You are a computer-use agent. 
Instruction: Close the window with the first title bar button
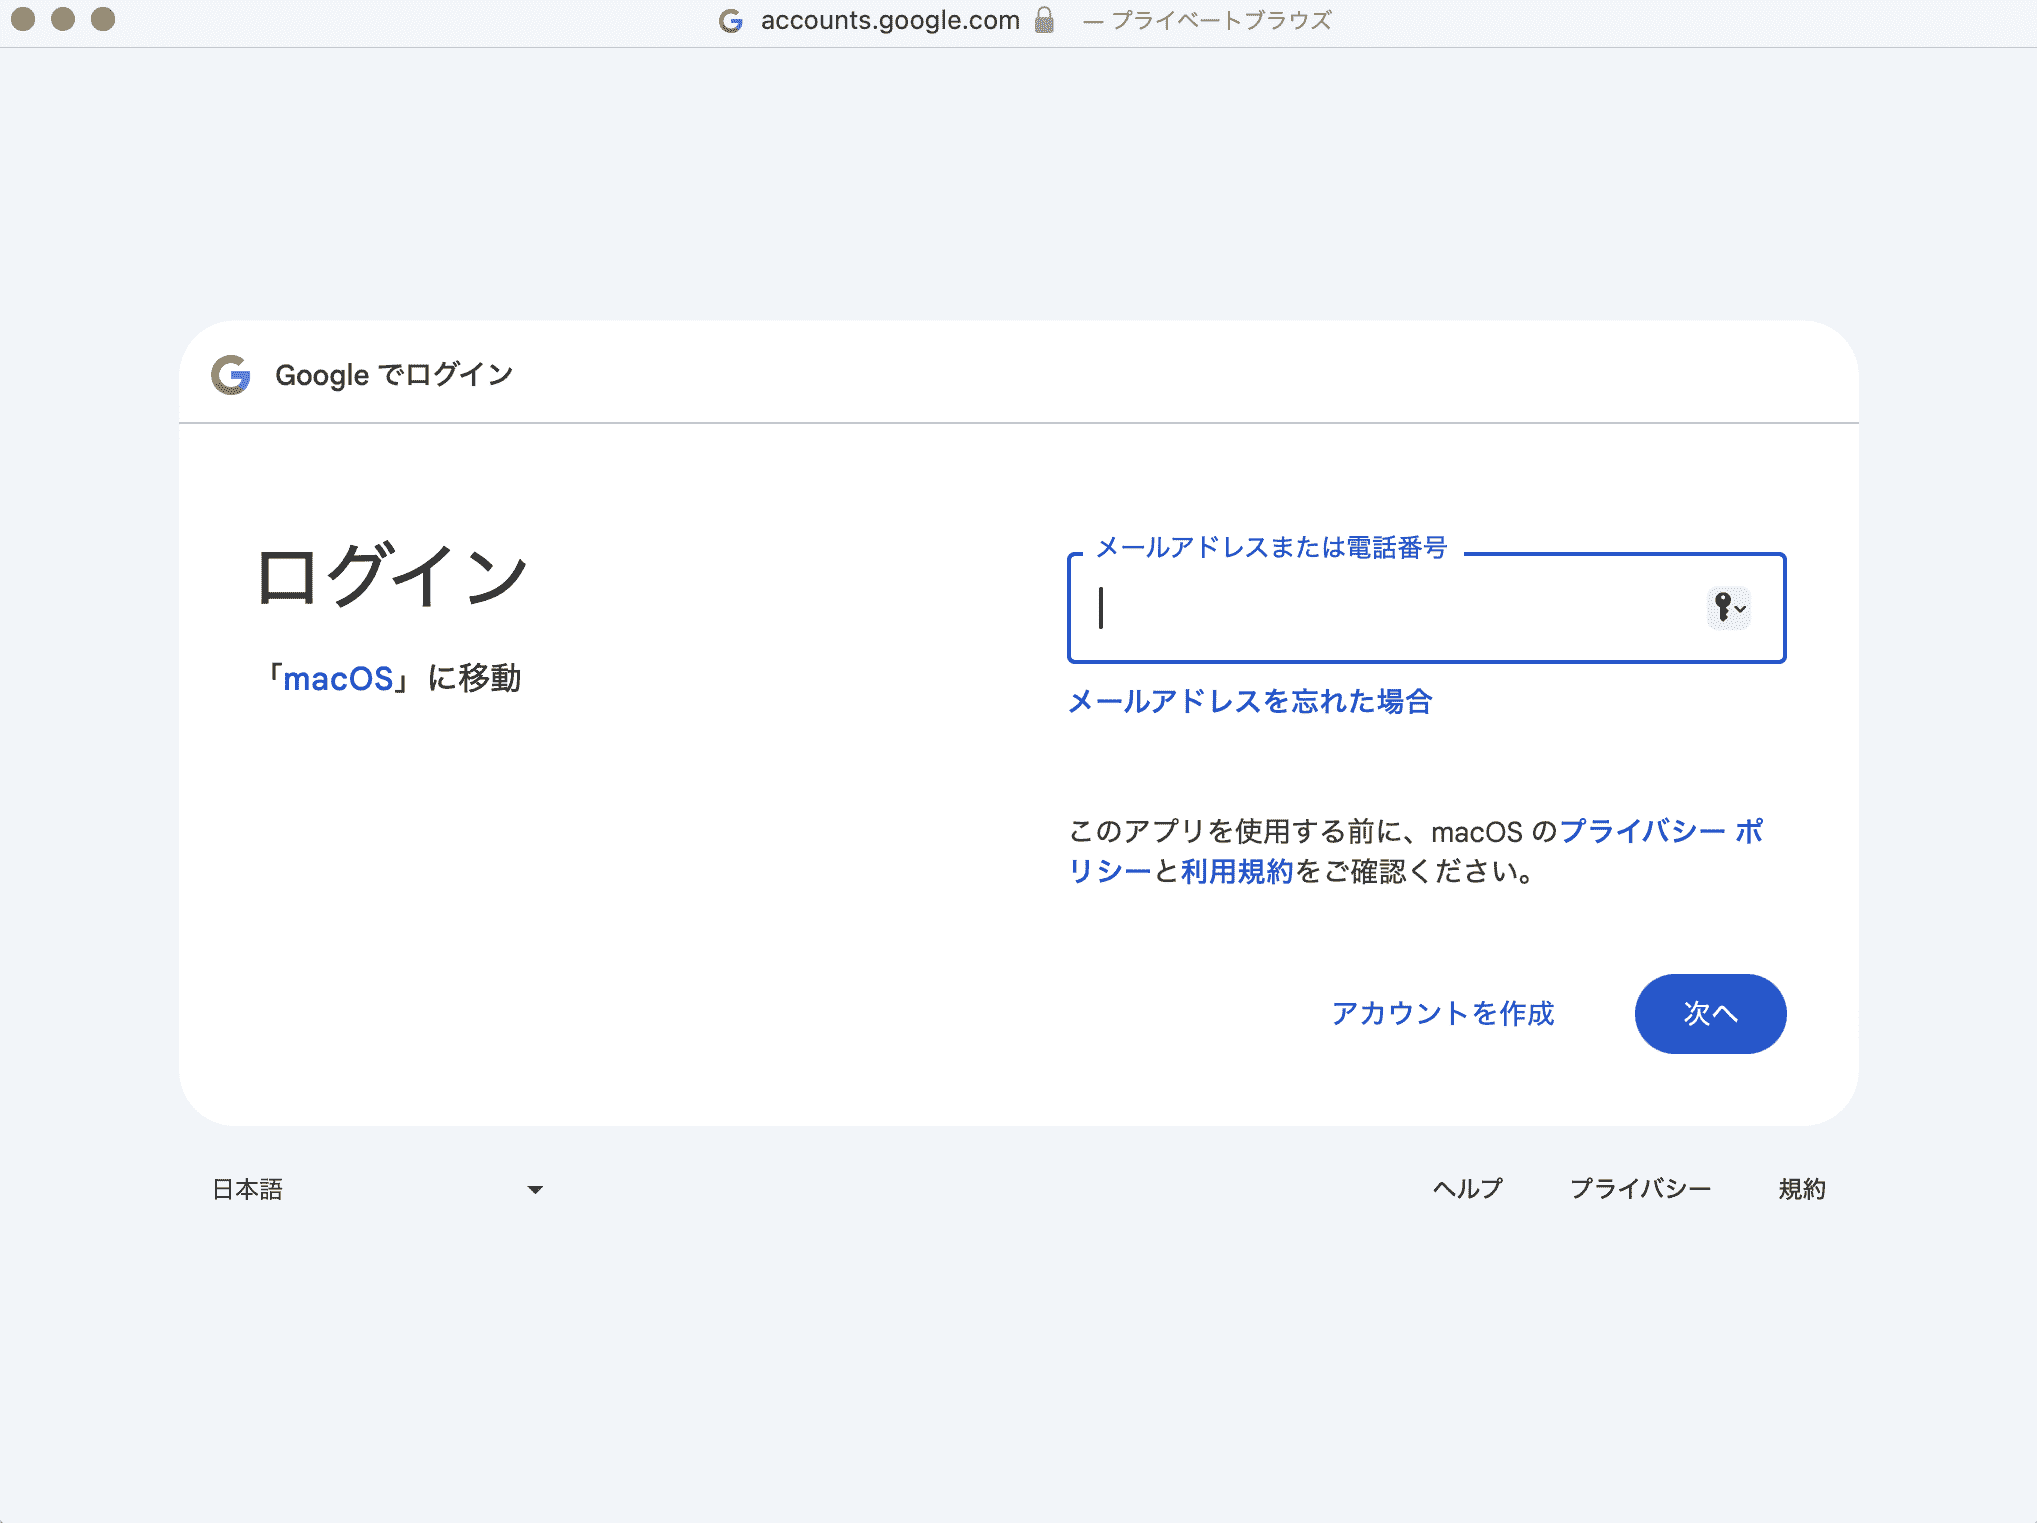[23, 19]
